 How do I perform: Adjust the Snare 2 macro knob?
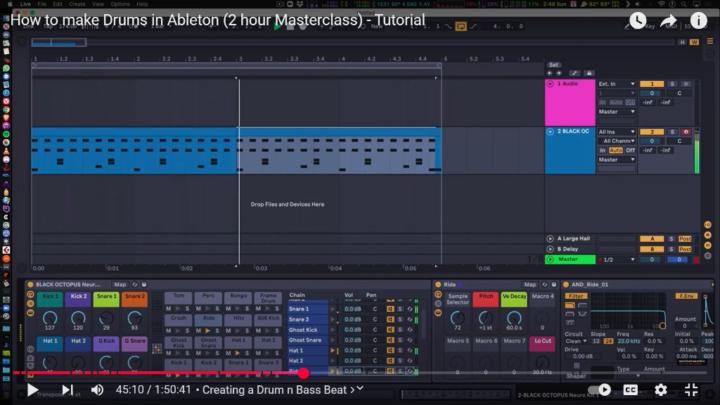click(x=135, y=317)
